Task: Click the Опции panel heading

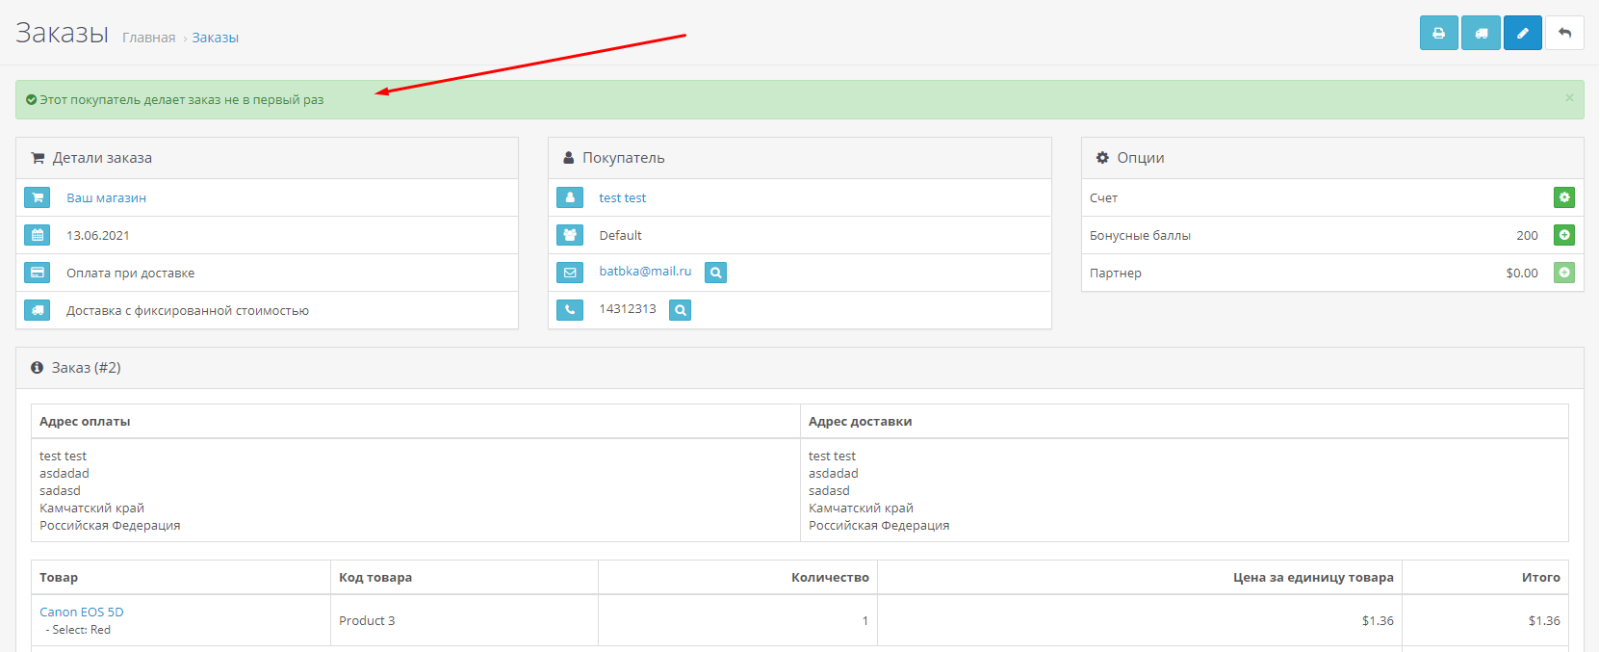Action: pyautogui.click(x=1332, y=158)
